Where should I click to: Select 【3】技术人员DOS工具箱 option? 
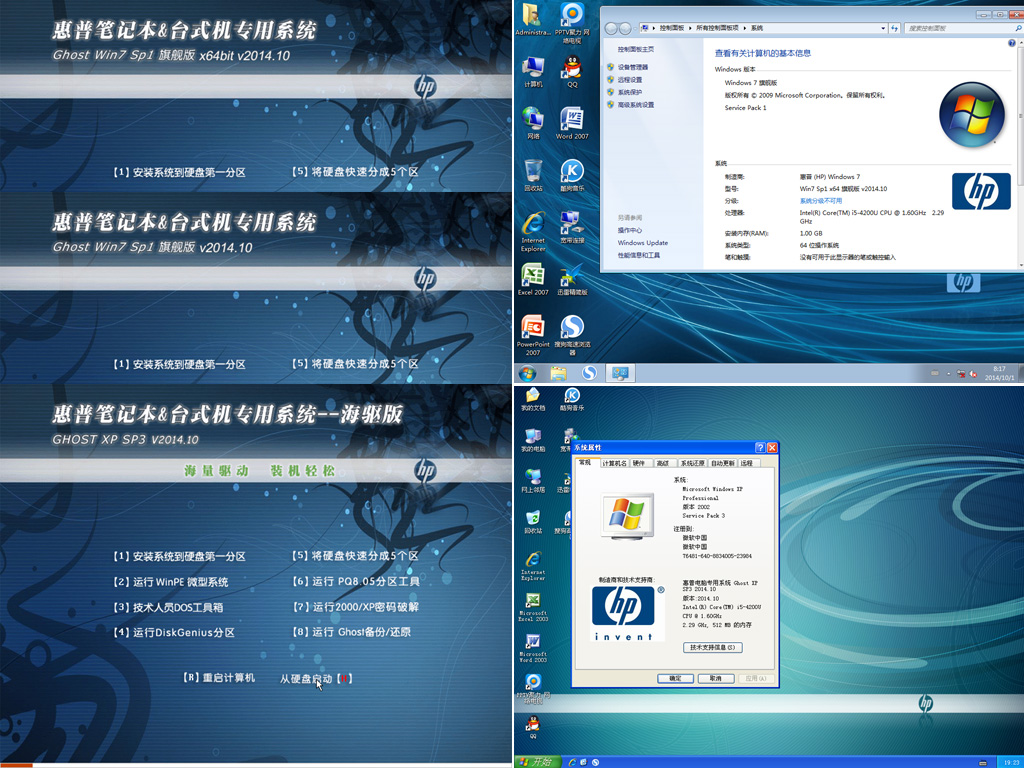click(168, 607)
